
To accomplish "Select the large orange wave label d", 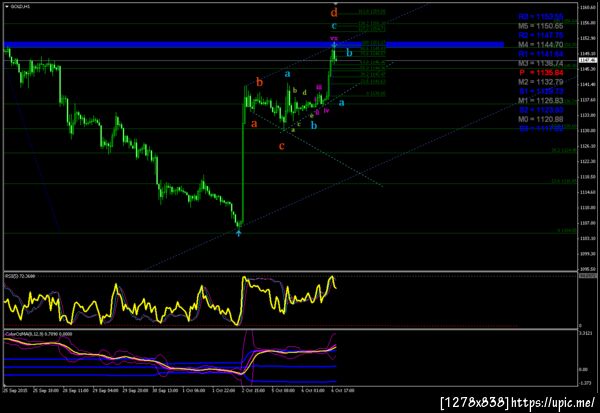I will [x=334, y=13].
